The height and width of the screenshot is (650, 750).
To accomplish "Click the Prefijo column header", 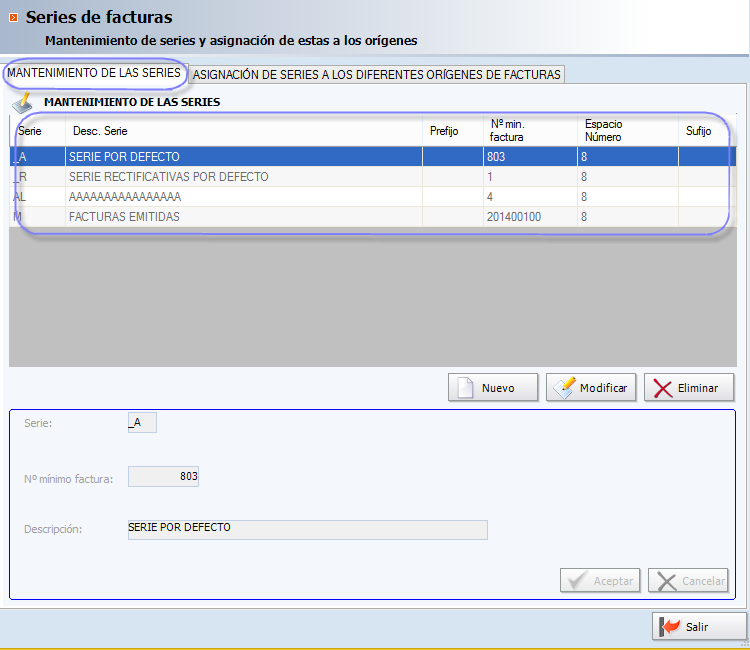I will click(x=453, y=131).
